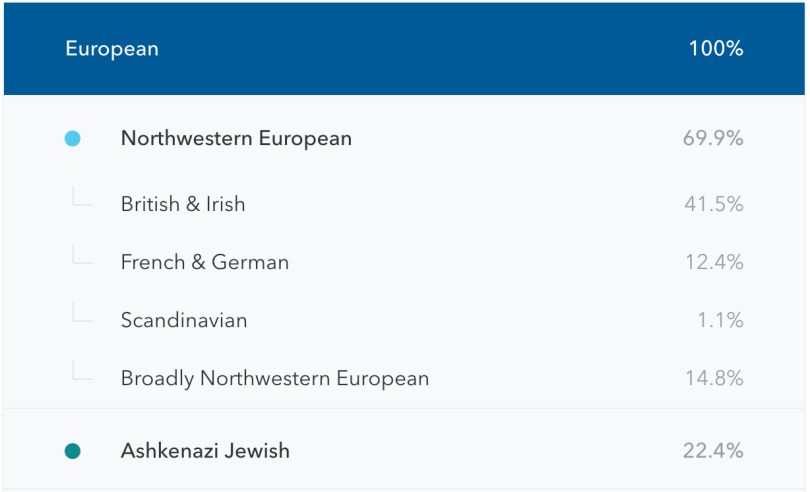Click the light blue Northwestern European dot
Image resolution: width=810 pixels, height=492 pixels.
(72, 139)
